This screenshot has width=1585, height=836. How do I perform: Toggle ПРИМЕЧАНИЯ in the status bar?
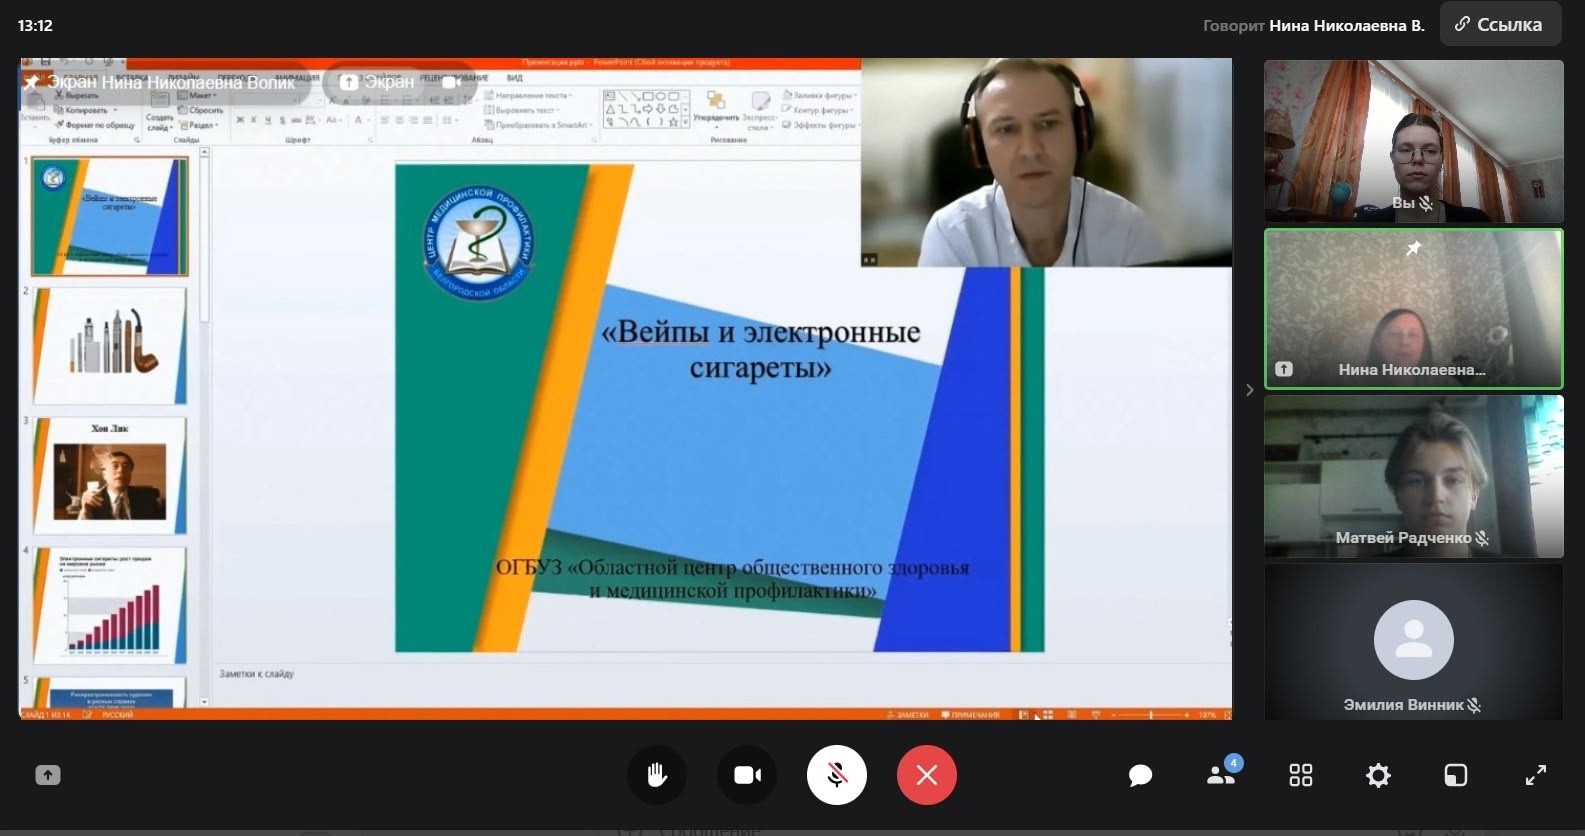971,714
